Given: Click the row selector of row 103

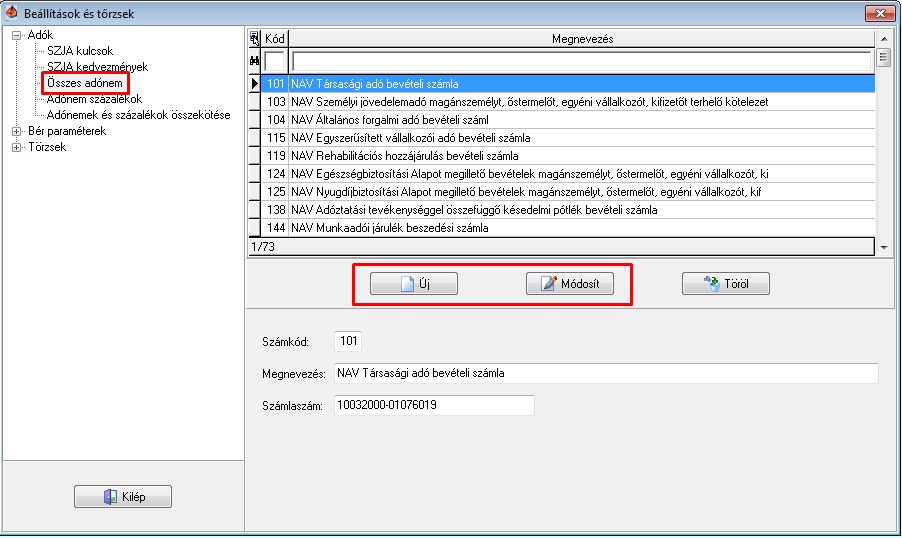Looking at the screenshot, I should pos(254,102).
